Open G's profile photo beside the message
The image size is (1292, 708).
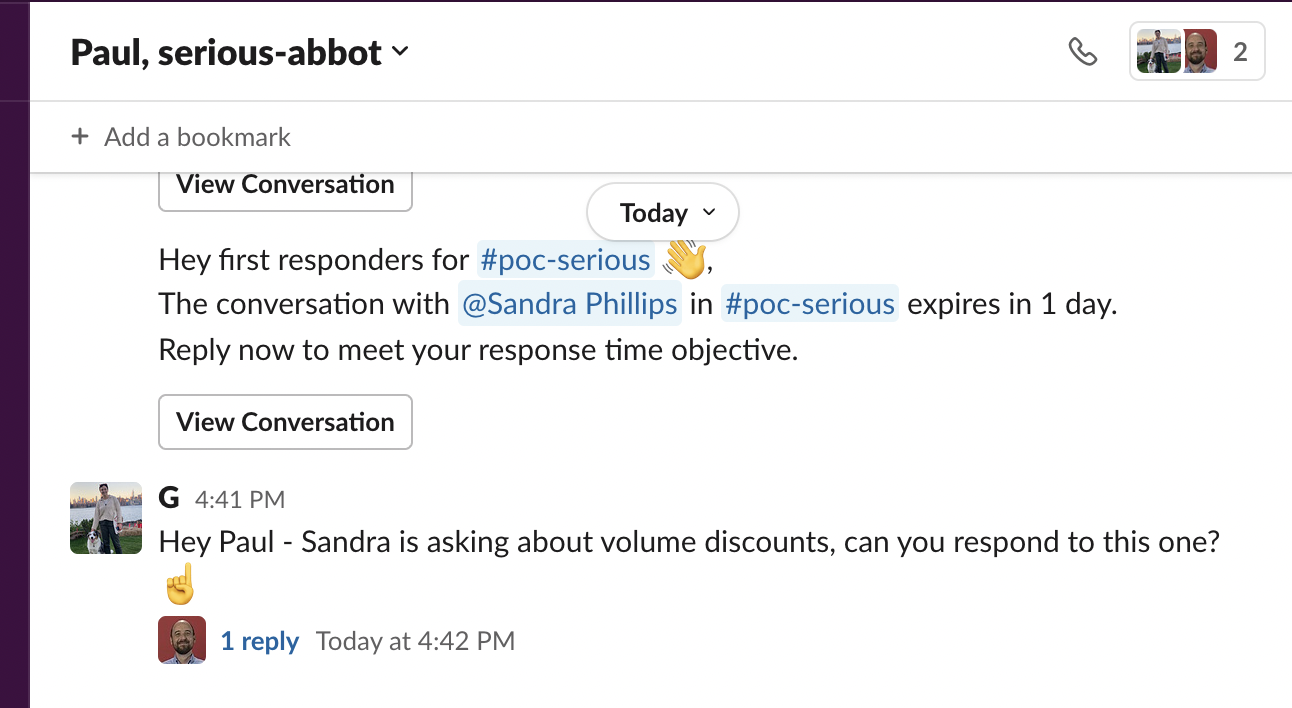click(106, 518)
